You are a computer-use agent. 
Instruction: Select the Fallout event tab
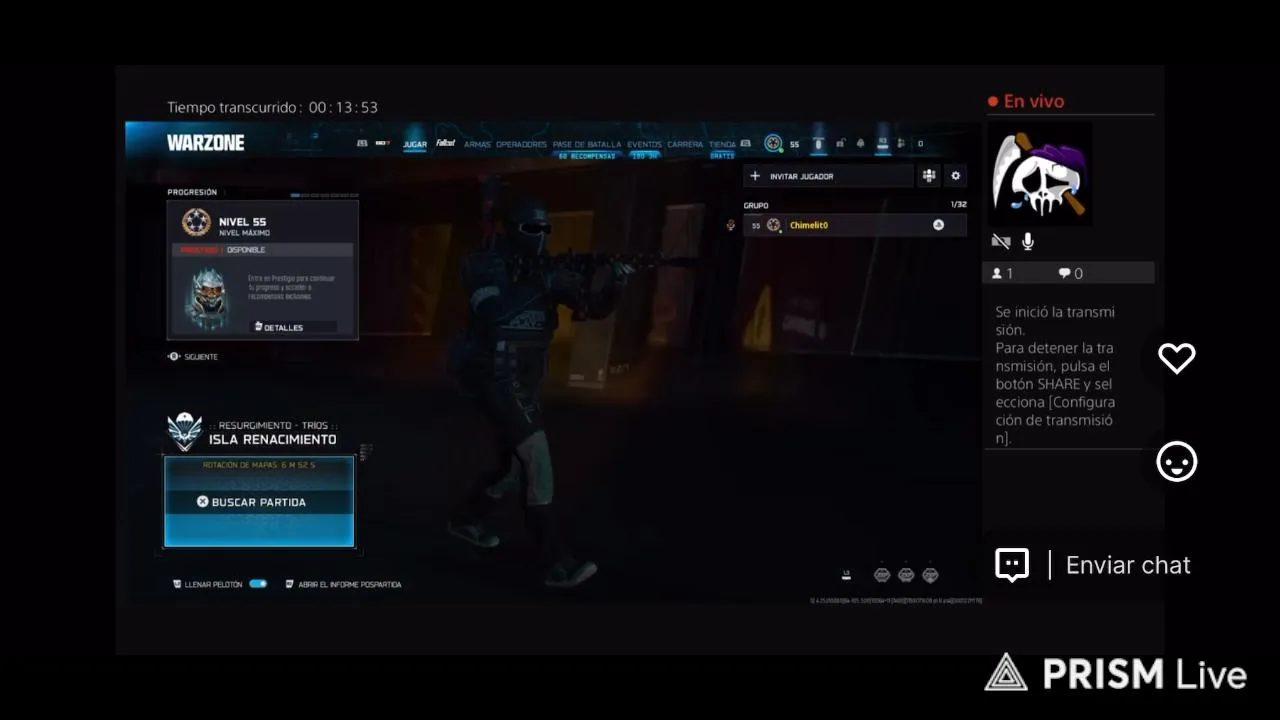point(445,143)
